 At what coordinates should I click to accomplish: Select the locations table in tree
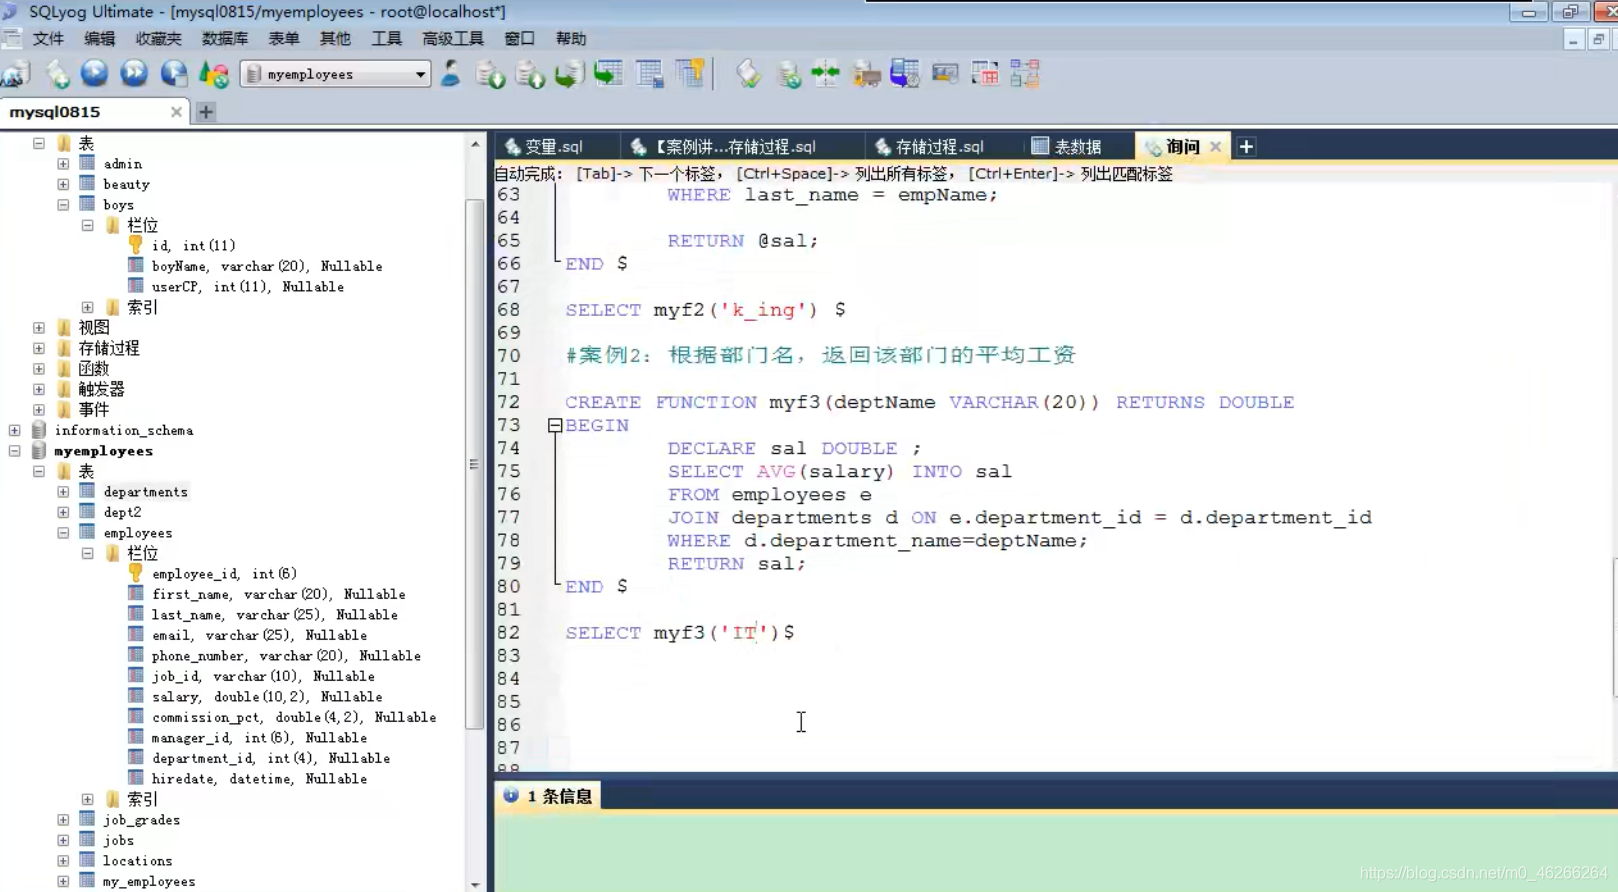pyautogui.click(x=138, y=861)
